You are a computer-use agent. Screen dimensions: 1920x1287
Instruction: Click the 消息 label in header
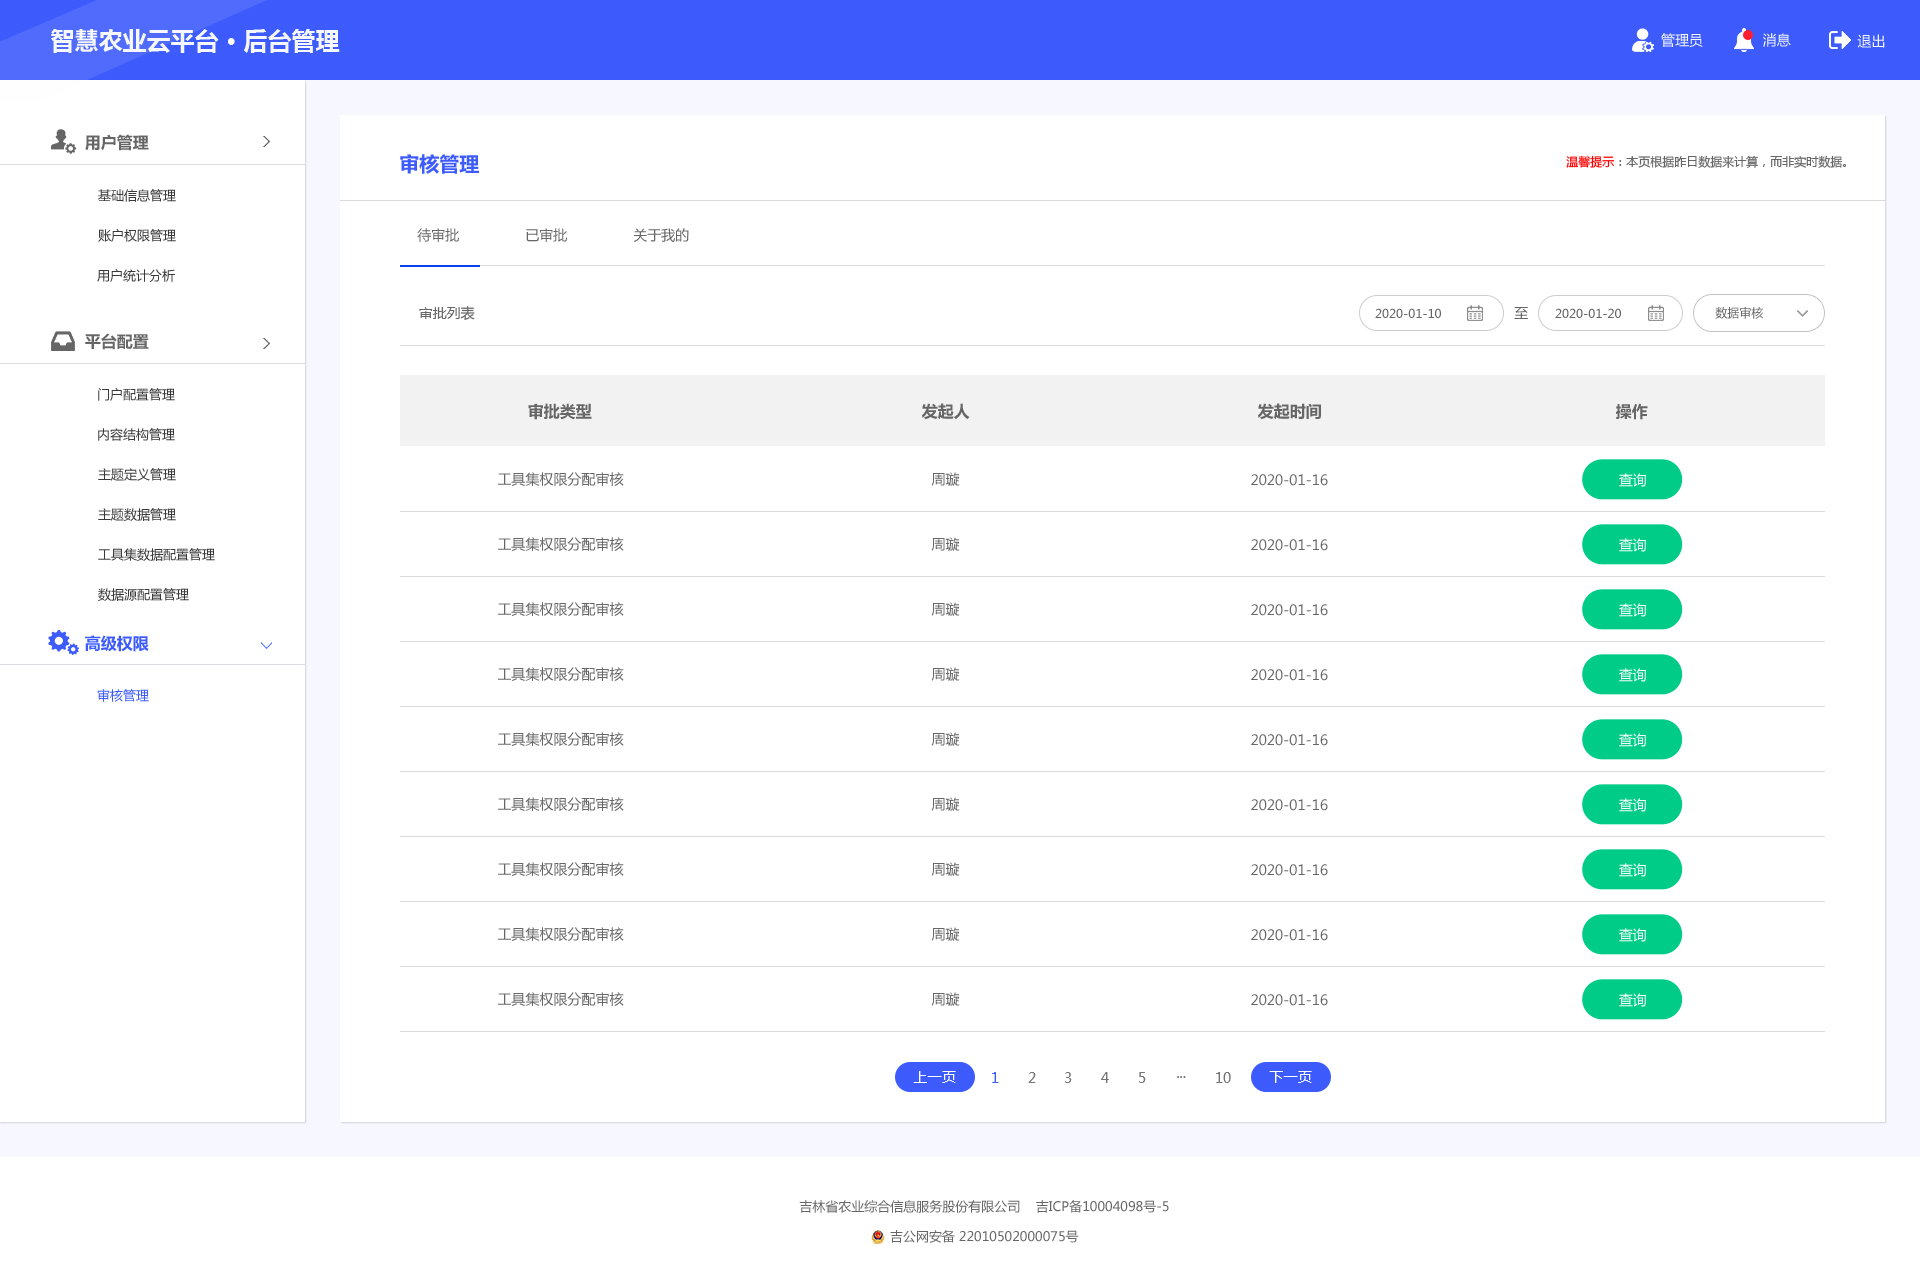point(1777,40)
